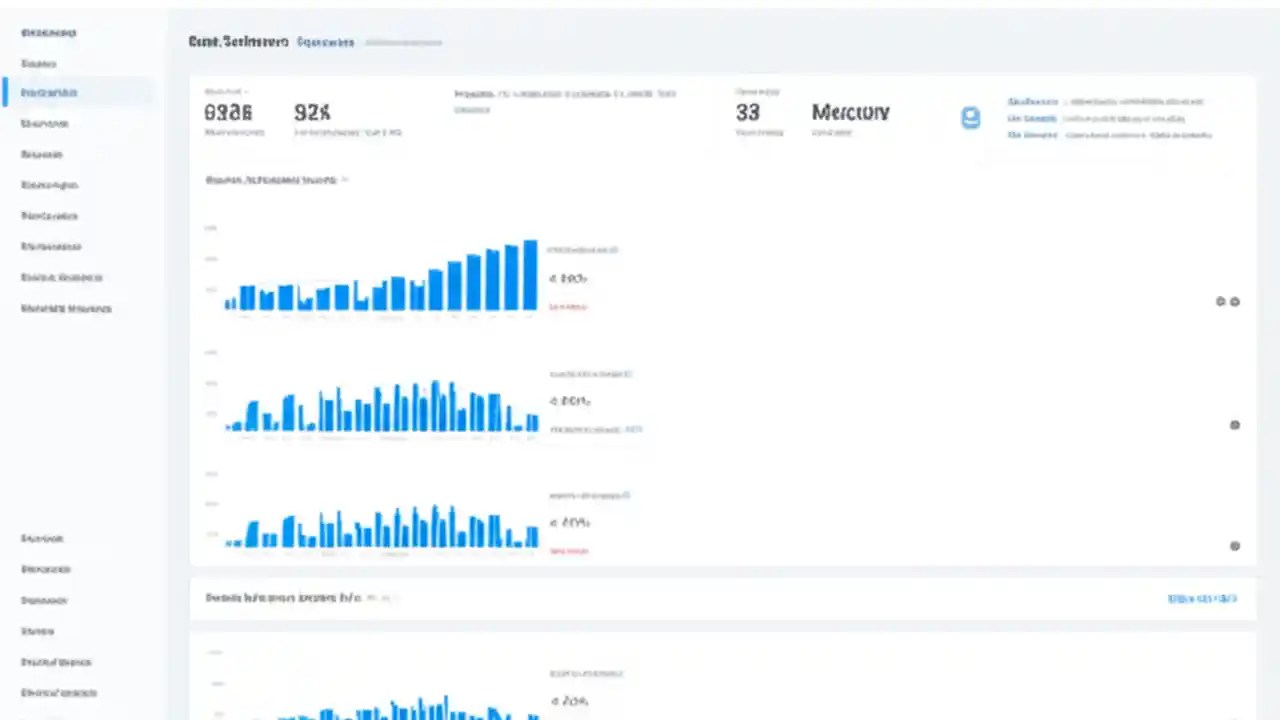Expand the bottom section header chevron
Screen dimensions: 1280x720
click(x=388, y=597)
